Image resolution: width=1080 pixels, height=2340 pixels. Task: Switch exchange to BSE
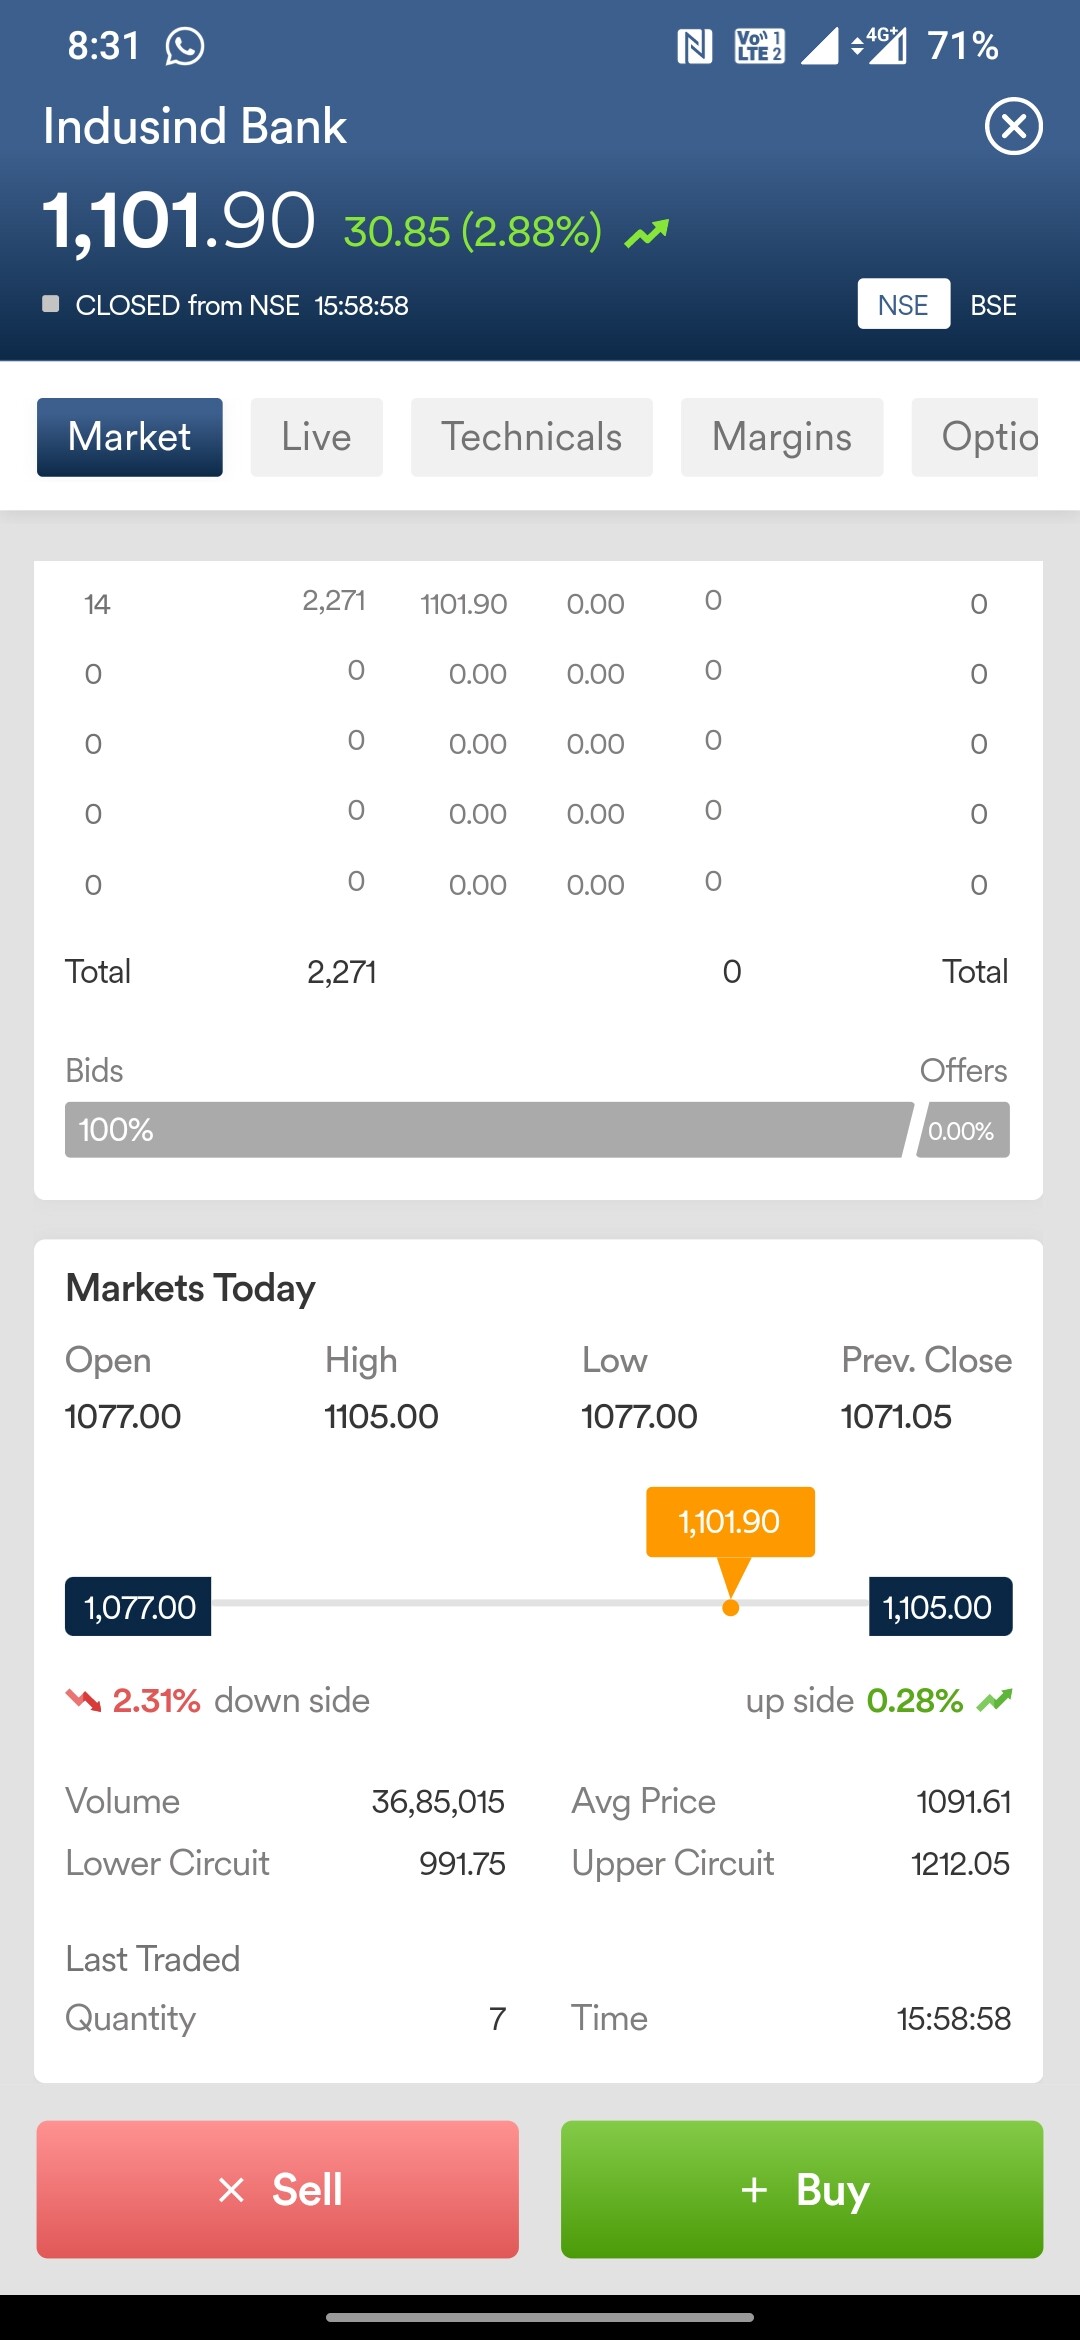coord(993,305)
